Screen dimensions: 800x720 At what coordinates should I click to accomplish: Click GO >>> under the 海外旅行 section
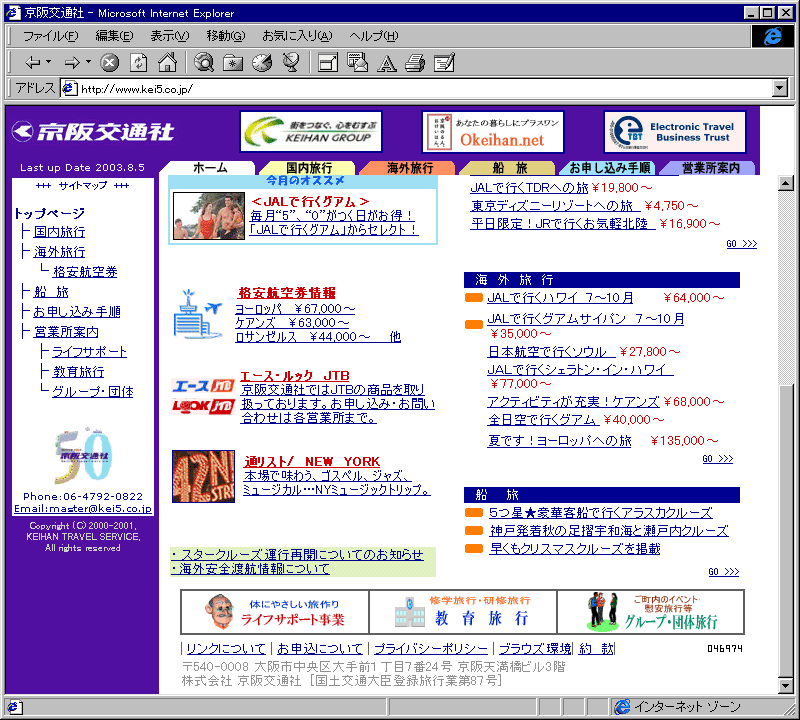717,459
